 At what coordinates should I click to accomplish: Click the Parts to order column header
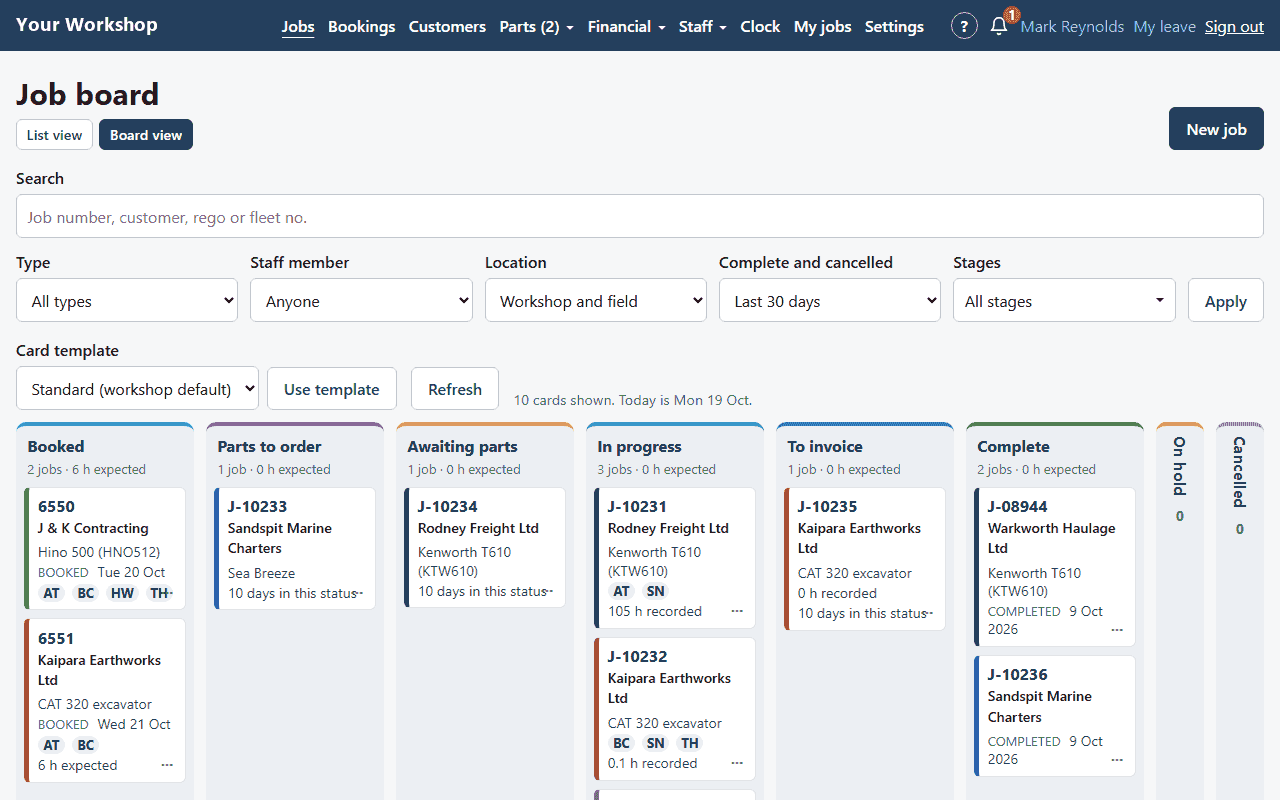click(x=270, y=446)
